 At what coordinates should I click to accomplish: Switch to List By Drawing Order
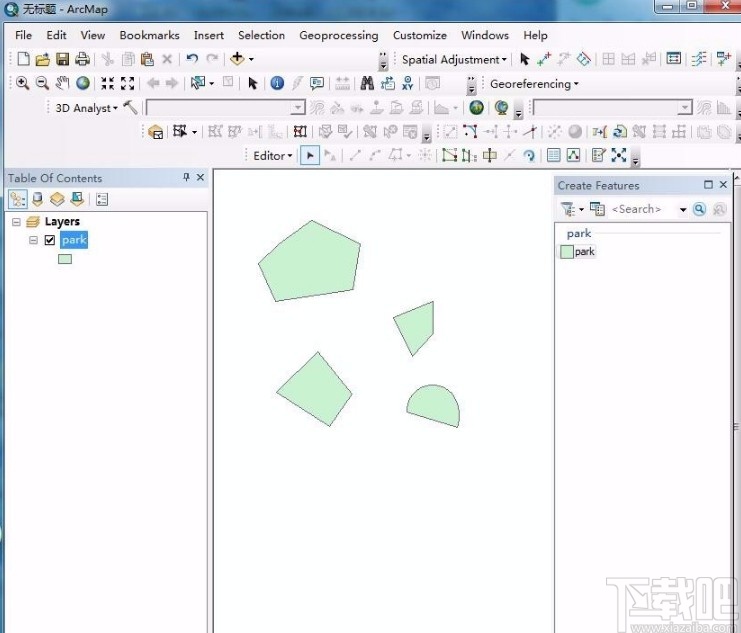pos(17,199)
